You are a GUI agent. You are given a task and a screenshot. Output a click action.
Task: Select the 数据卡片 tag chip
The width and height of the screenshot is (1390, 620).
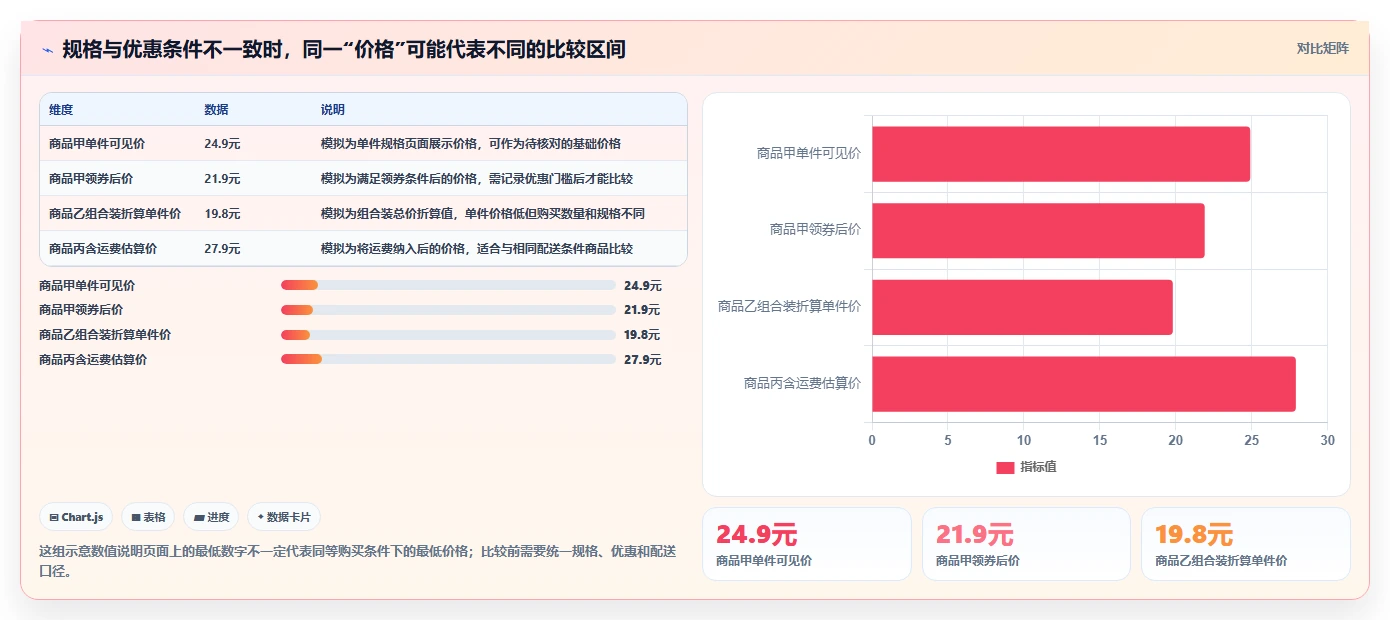[x=284, y=517]
